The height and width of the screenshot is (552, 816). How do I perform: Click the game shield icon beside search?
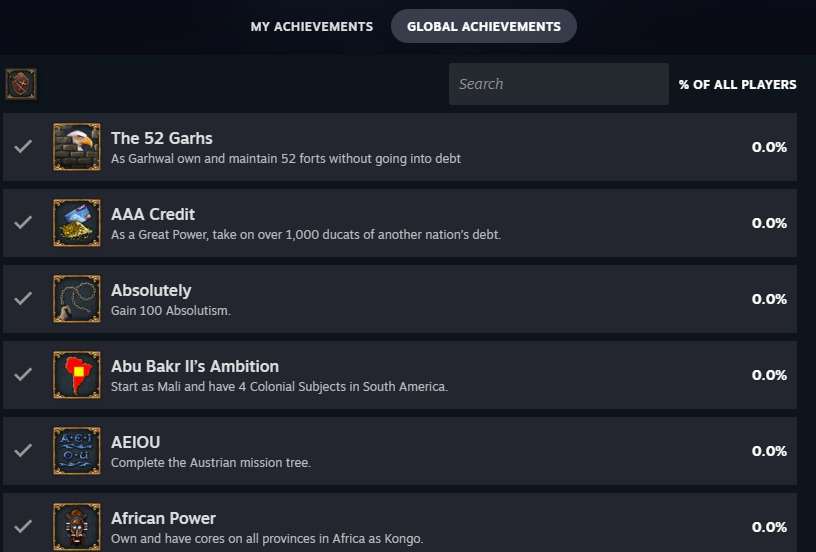pos(21,84)
